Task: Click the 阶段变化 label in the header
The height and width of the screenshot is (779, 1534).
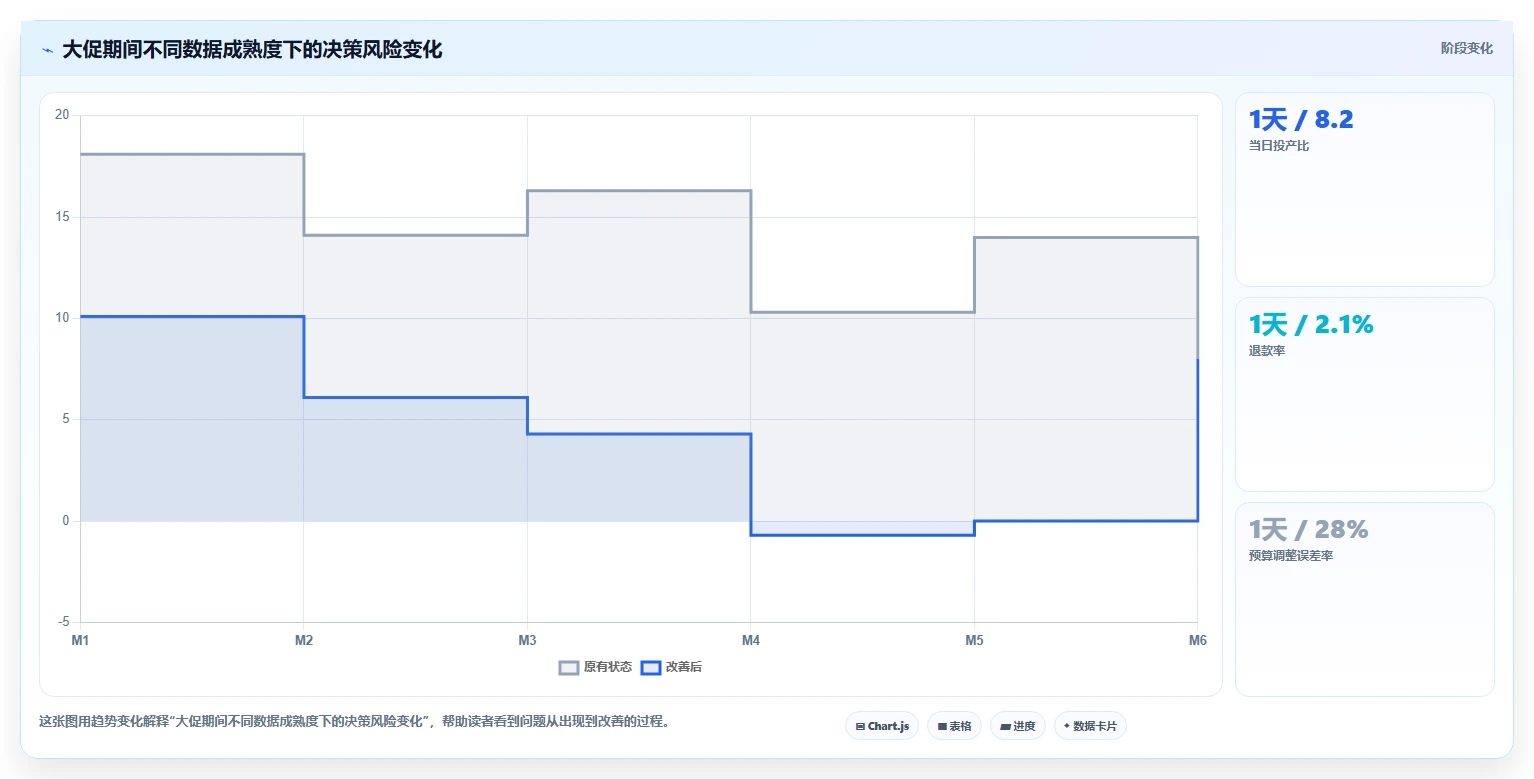Action: tap(1466, 48)
